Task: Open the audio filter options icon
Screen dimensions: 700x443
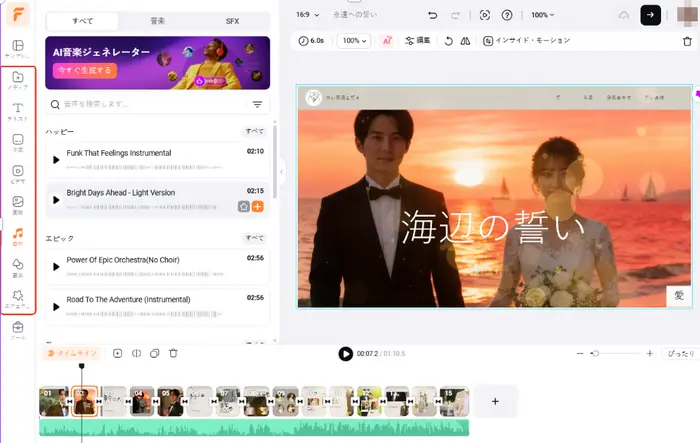Action: click(257, 104)
